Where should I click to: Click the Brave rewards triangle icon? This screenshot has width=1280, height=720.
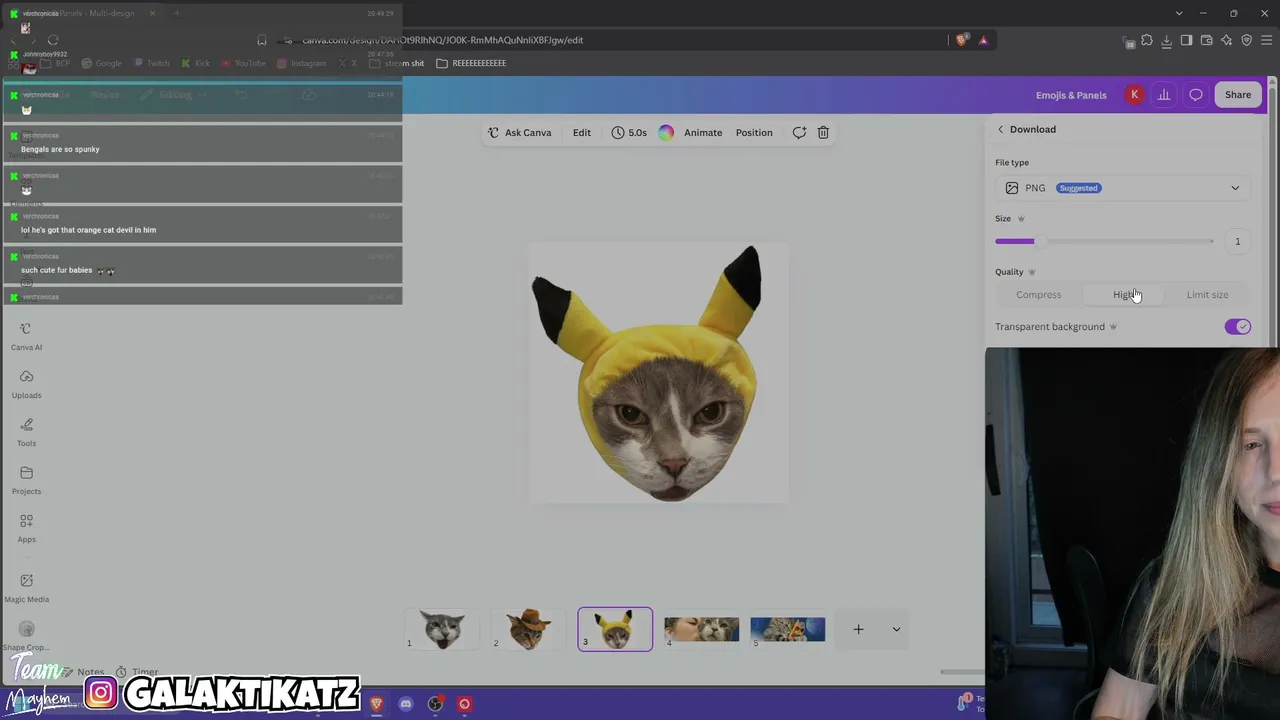[x=984, y=40]
